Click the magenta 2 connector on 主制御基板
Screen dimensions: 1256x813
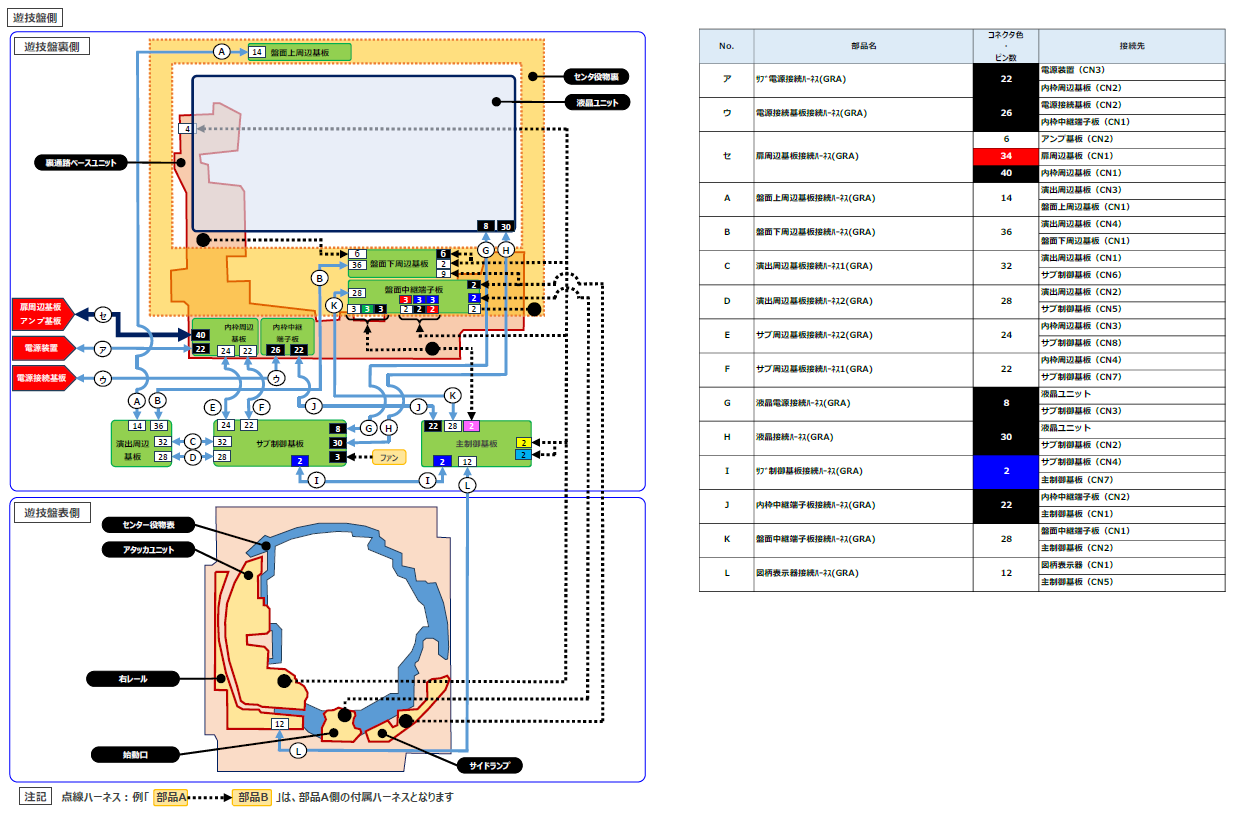(473, 426)
